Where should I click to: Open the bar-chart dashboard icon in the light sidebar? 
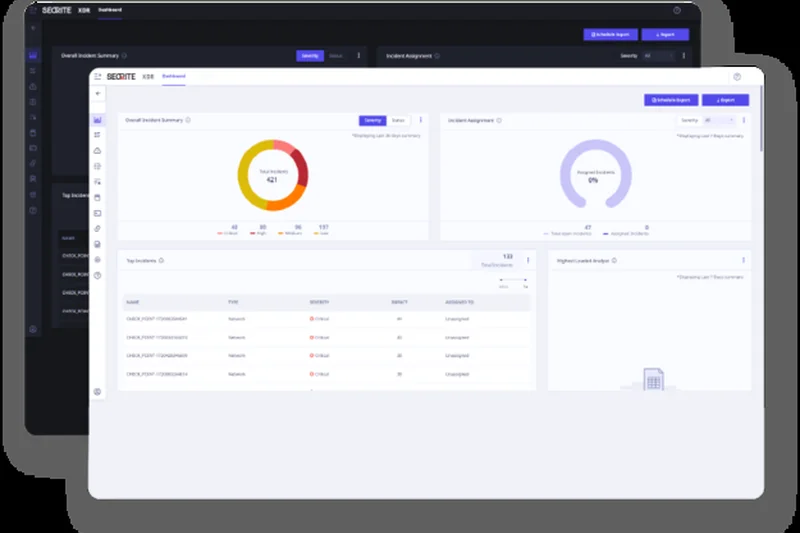[97, 120]
